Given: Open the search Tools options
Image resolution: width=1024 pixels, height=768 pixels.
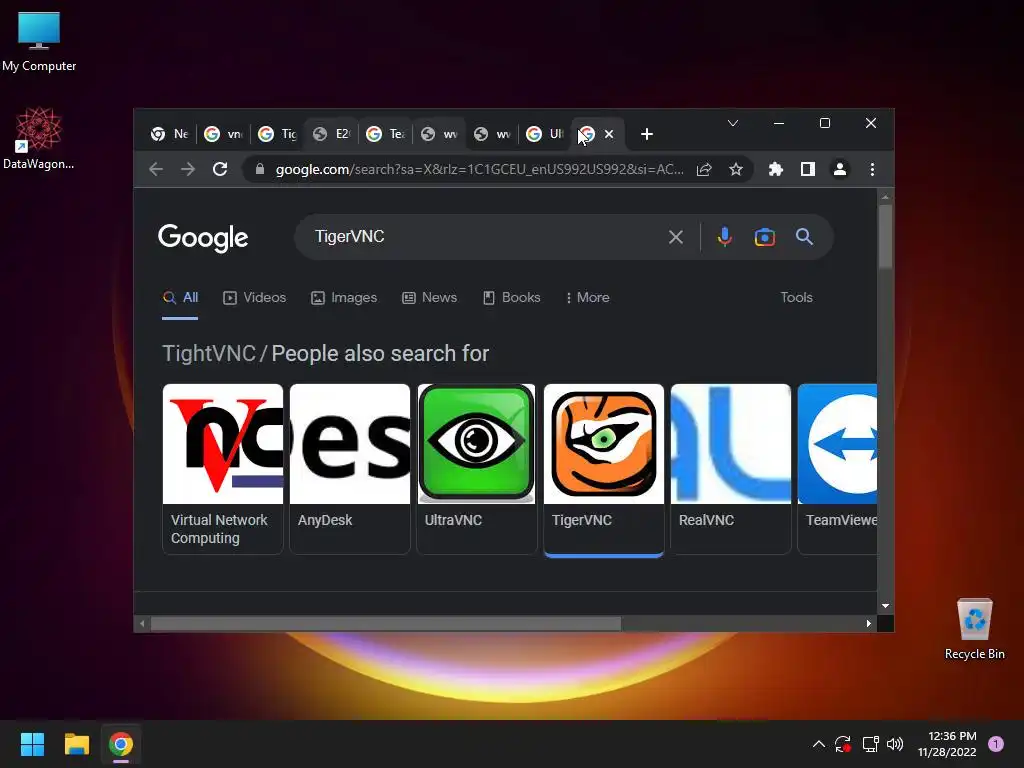Looking at the screenshot, I should (x=796, y=298).
